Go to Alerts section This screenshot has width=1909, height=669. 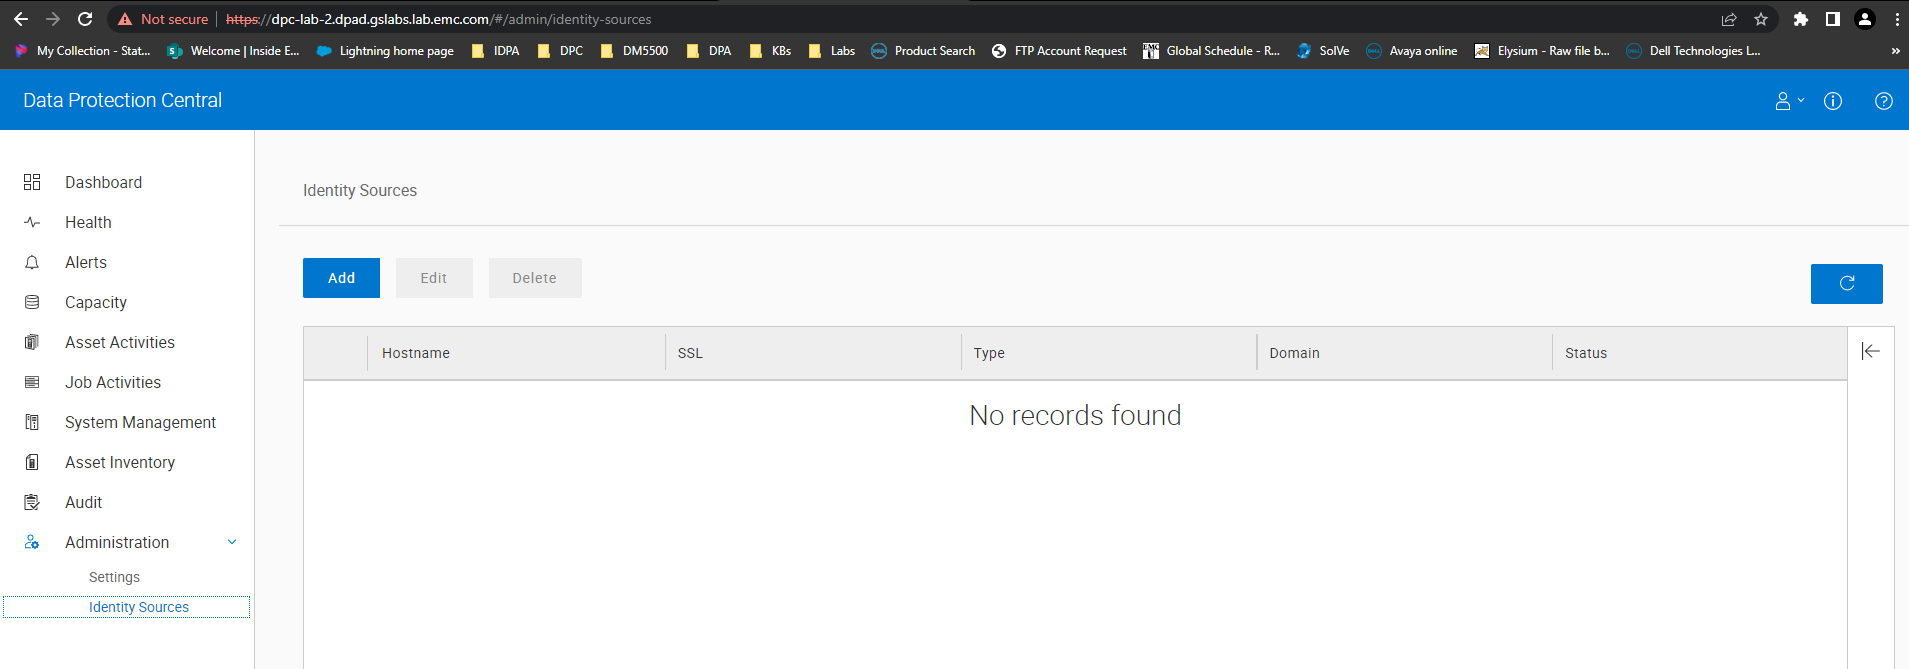86,262
